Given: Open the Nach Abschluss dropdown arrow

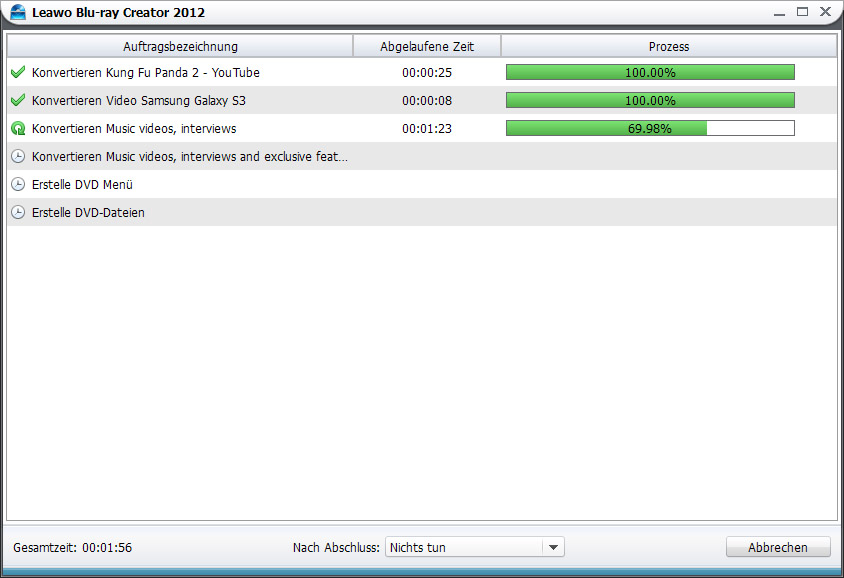Looking at the screenshot, I should tap(553, 547).
